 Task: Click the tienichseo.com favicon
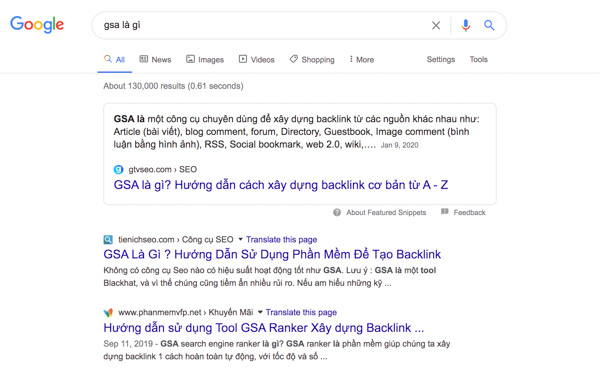coord(108,240)
